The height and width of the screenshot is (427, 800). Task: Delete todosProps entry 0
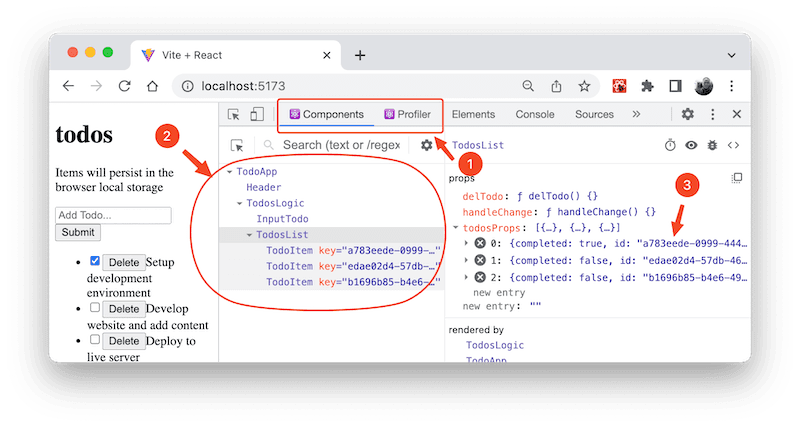tap(480, 243)
